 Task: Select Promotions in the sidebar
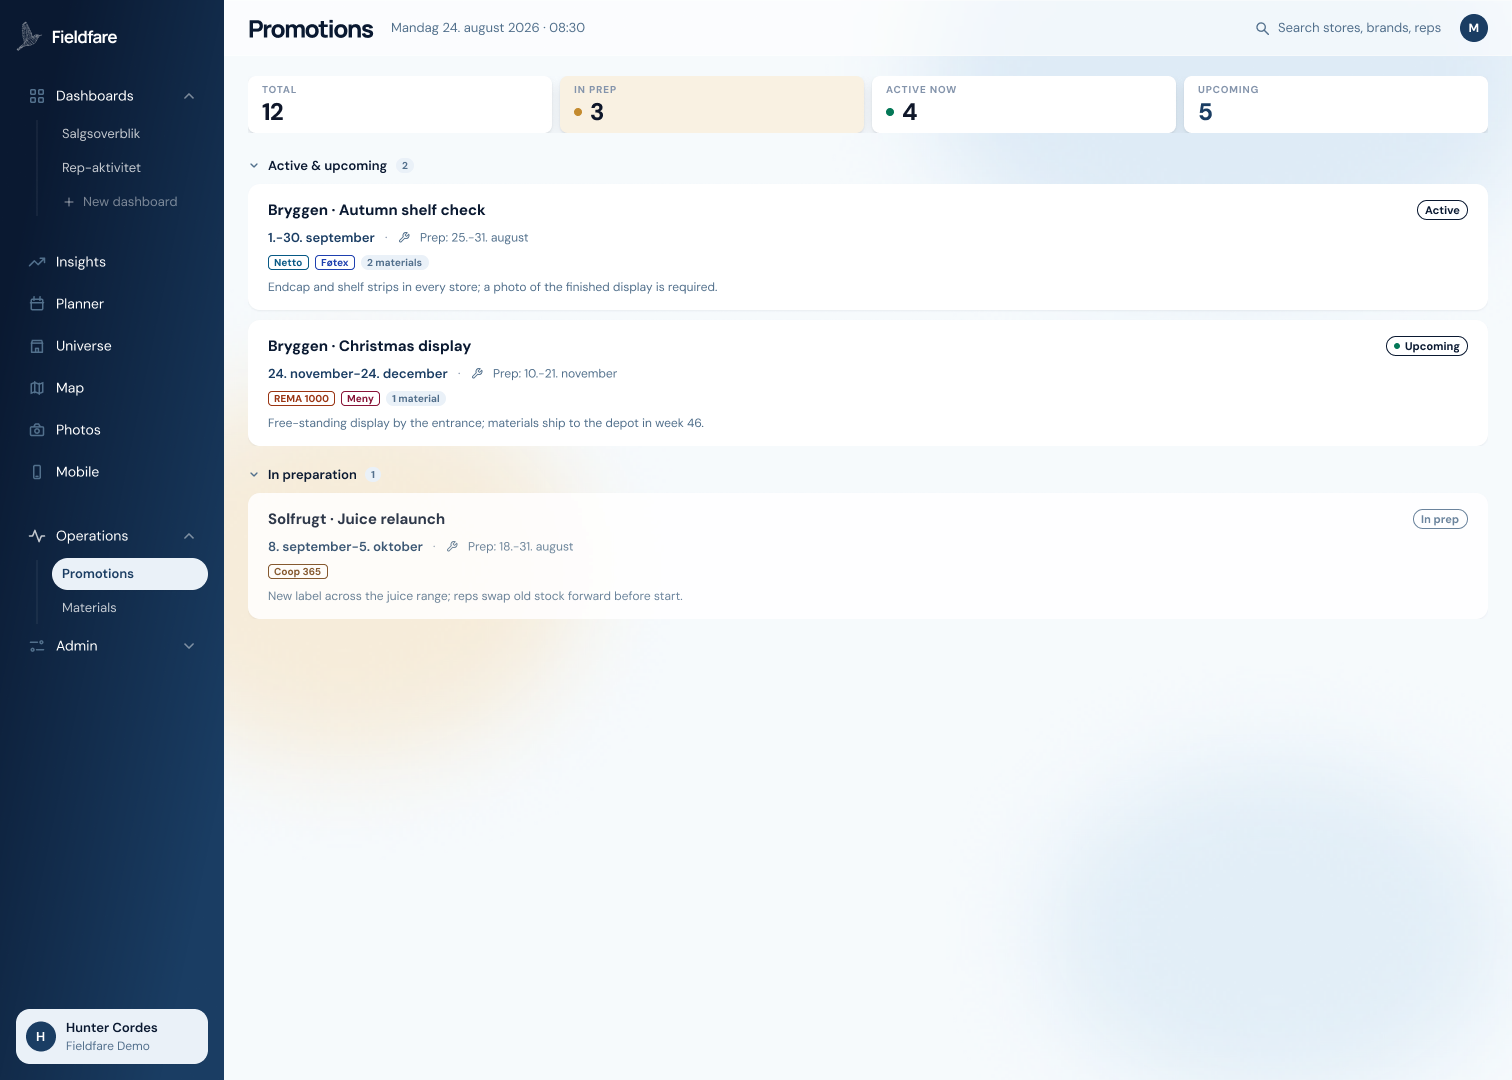130,574
